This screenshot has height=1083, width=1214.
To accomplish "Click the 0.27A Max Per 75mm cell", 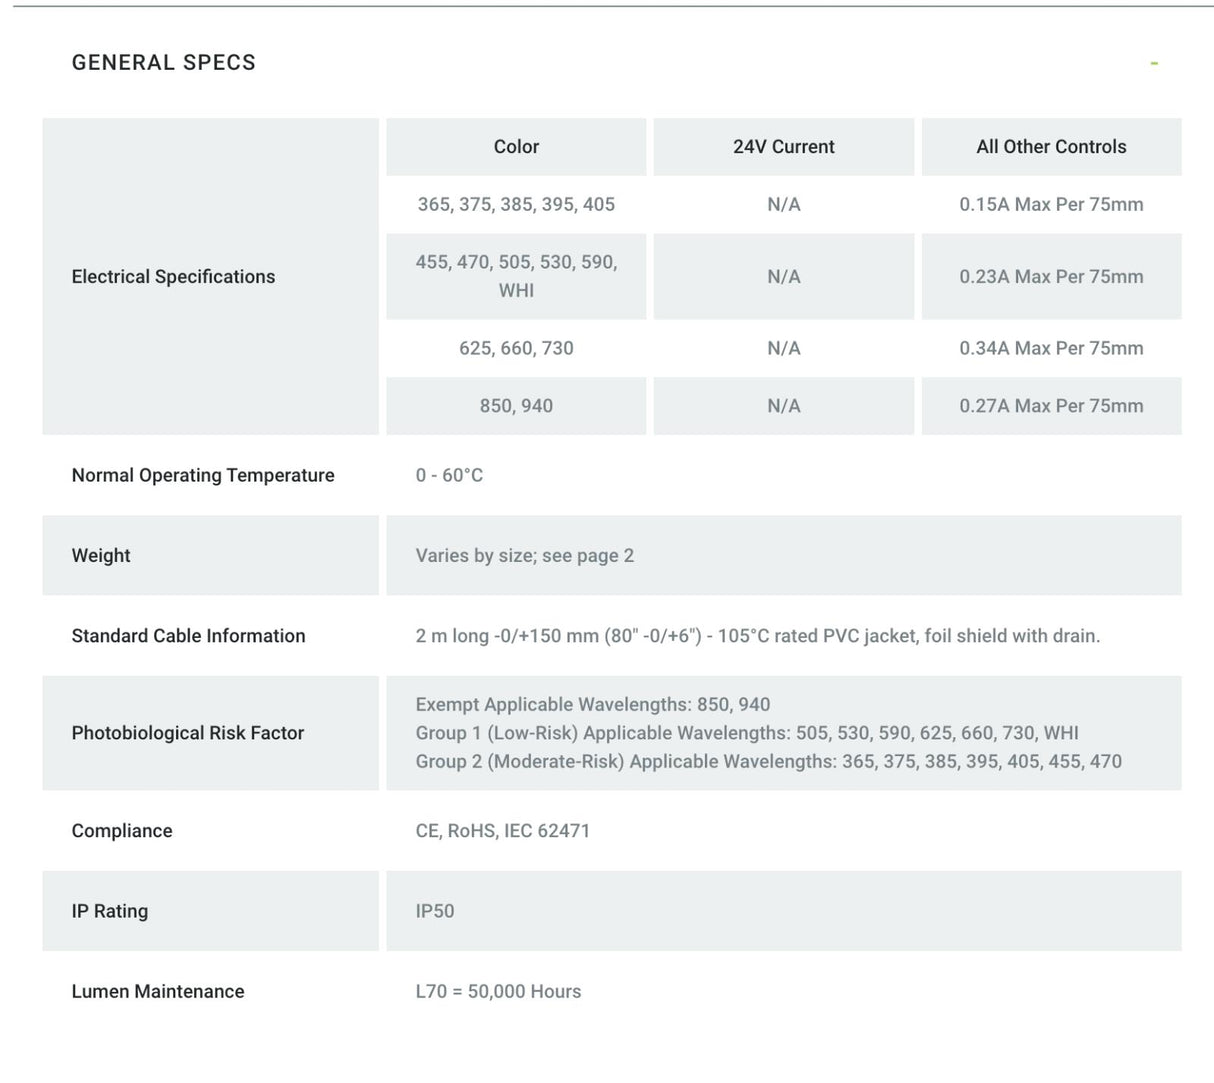I will click(x=1051, y=406).
